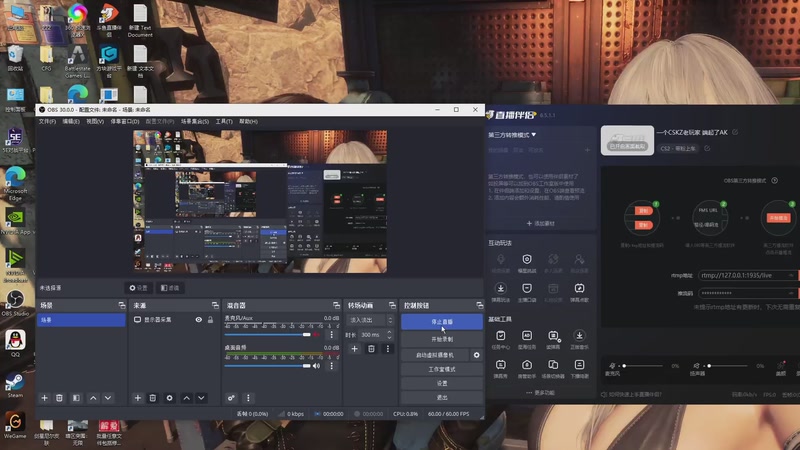
Task: Mute desktop audio speaker icon
Action: click(316, 366)
